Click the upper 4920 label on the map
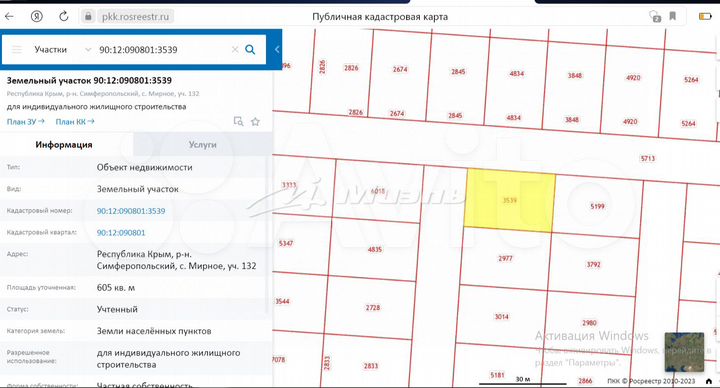Image resolution: width=720 pixels, height=388 pixels. tap(633, 78)
